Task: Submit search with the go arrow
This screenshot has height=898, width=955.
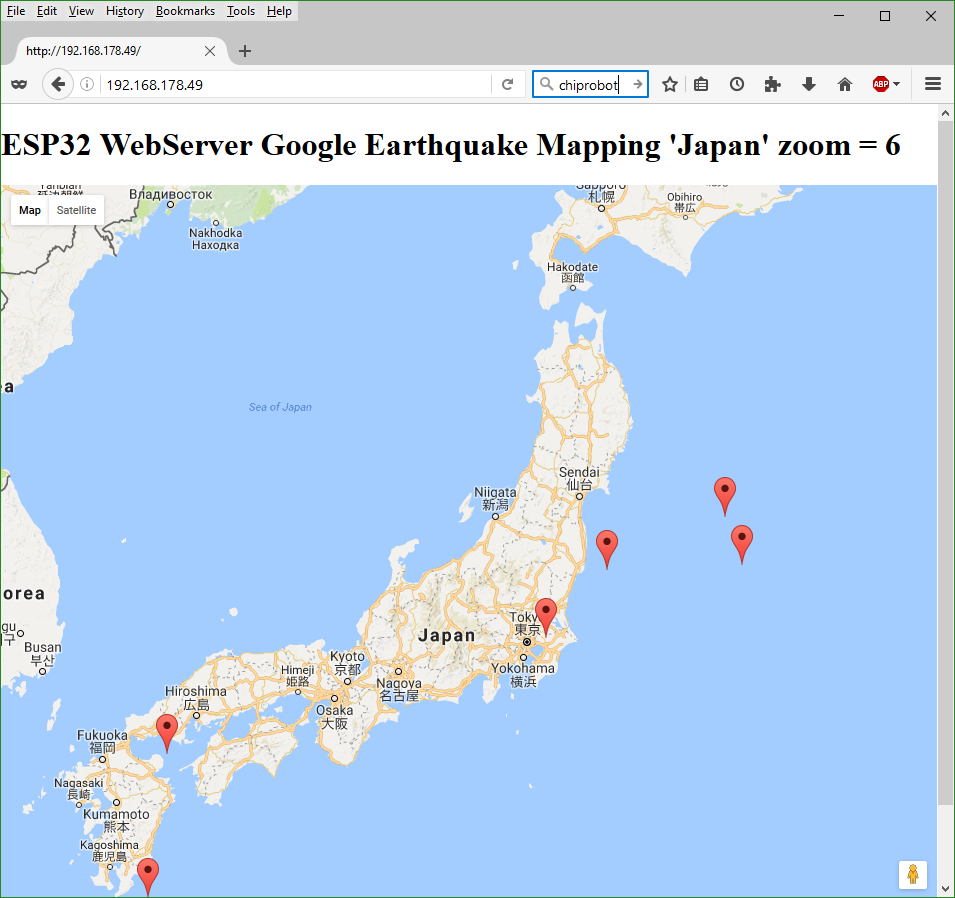Action: point(637,84)
